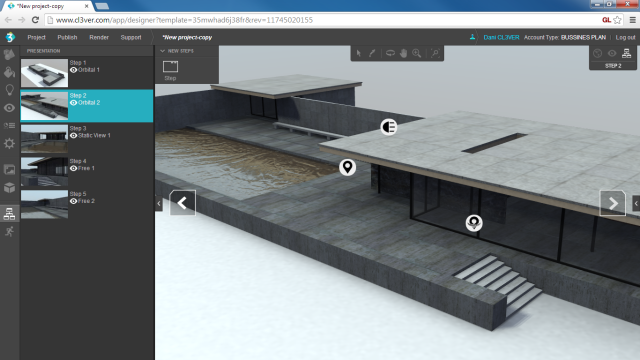Click the user profile icon beside Dani CL3VER
640x360 pixels.
tap(472, 37)
